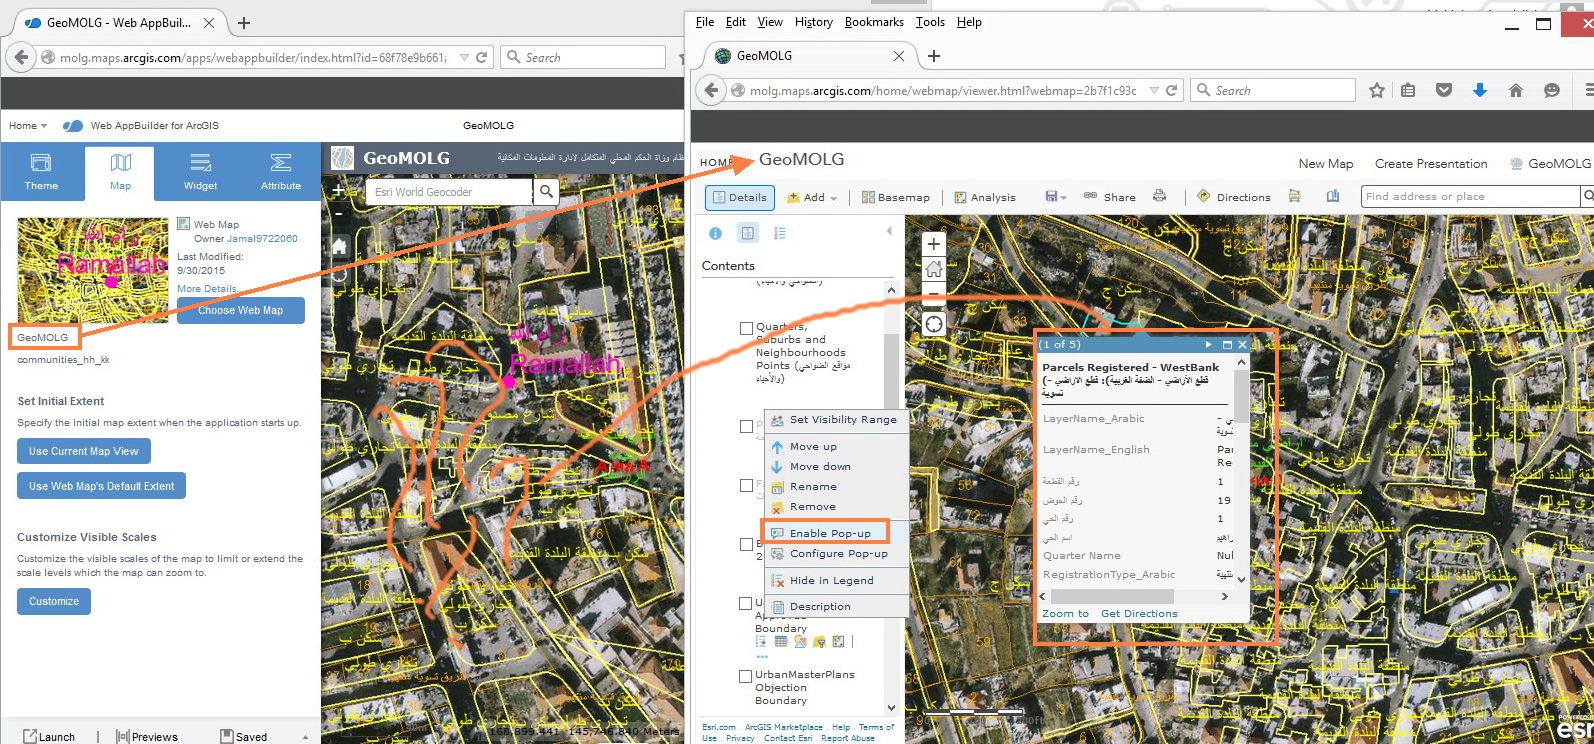Select the Map tab in Web AppBuilder
This screenshot has width=1594, height=744.
120,172
